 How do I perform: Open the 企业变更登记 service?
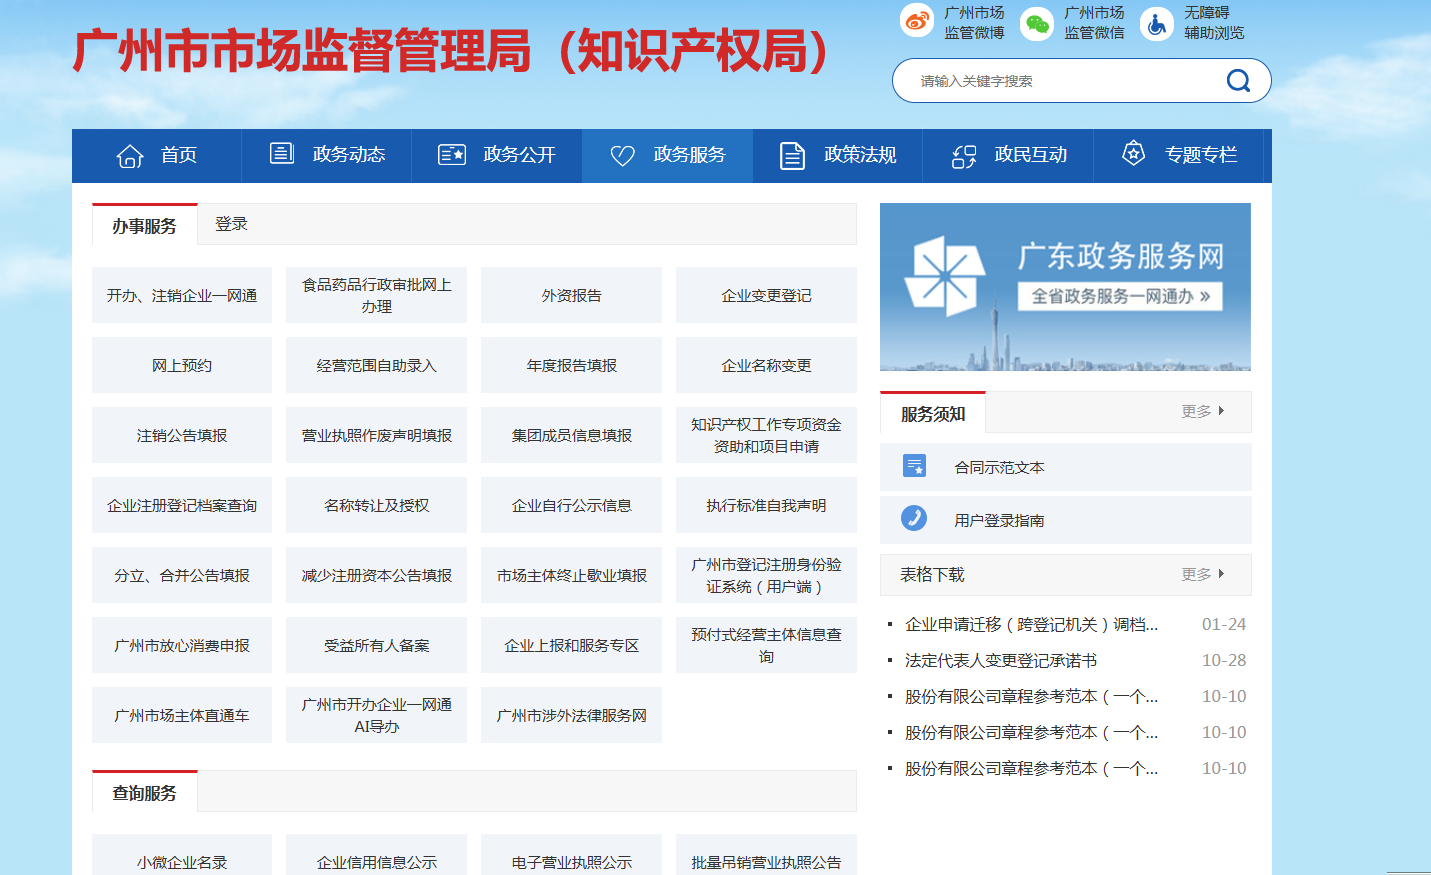click(x=766, y=296)
